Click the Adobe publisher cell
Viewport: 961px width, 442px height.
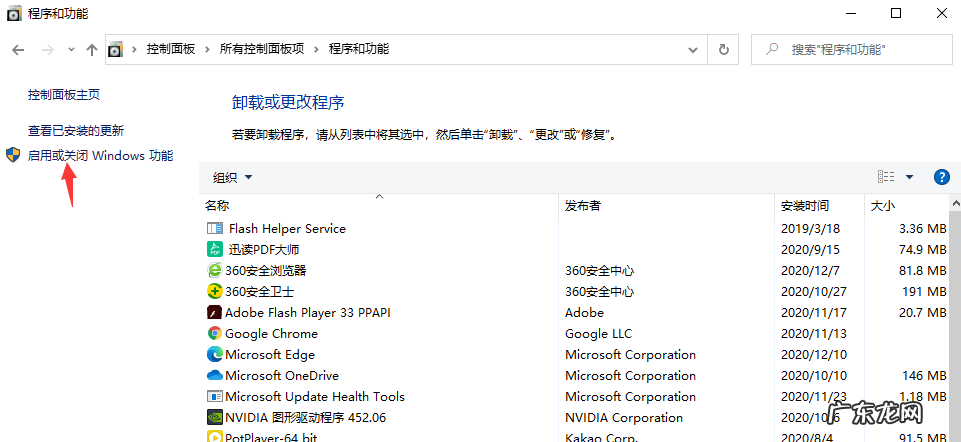tap(584, 313)
